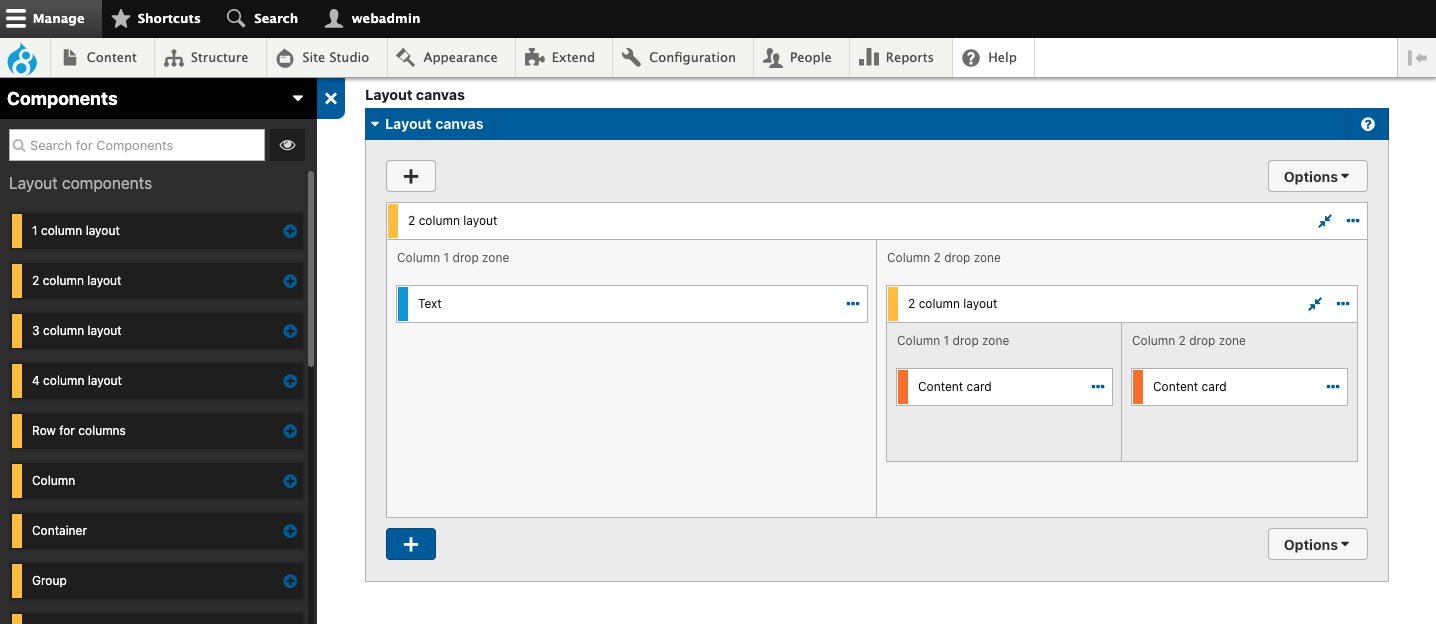Click the blue swatch on Text component
Screen dimensions: 1436x624
403,304
